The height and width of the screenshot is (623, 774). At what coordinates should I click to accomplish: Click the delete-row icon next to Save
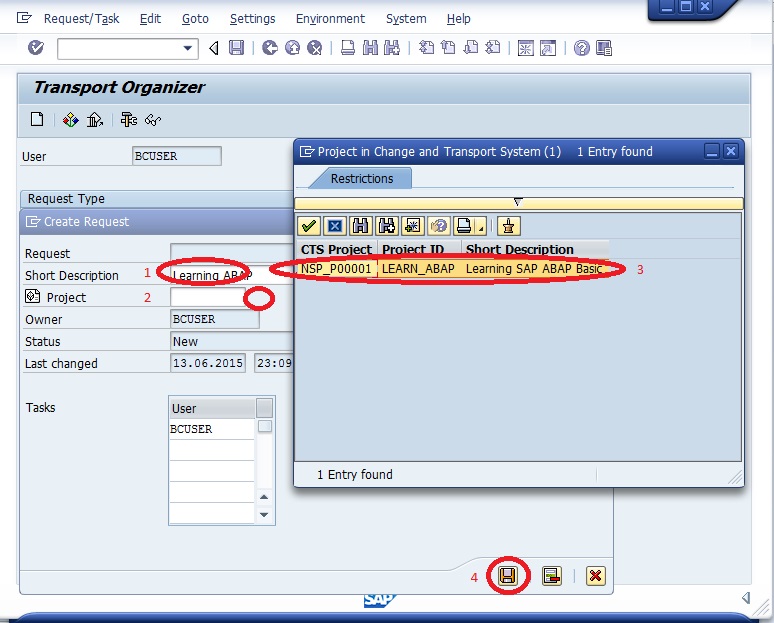point(551,576)
